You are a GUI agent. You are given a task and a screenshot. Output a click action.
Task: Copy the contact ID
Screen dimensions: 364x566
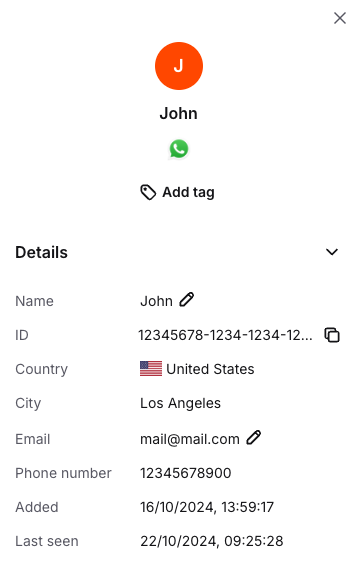332,335
